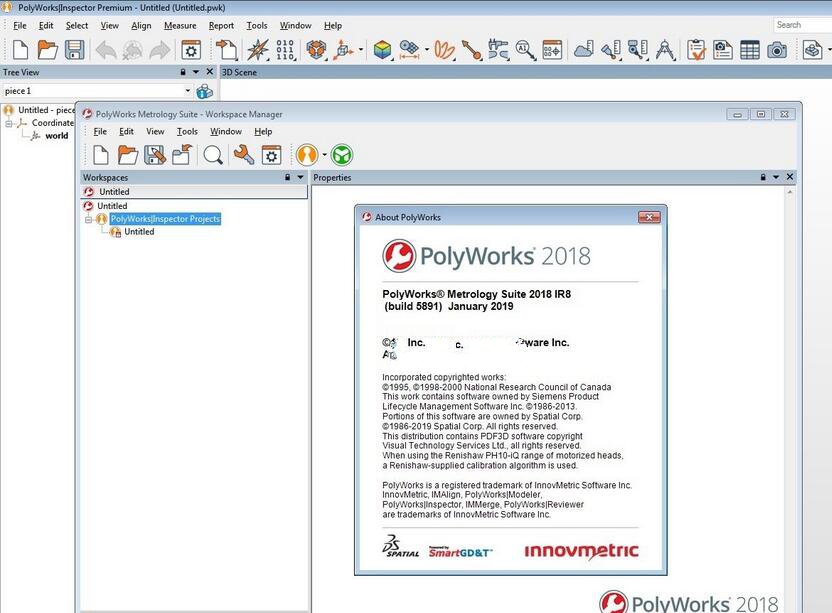Collapse the Coordinate systems tree node
This screenshot has width=832, height=613.
(8, 123)
